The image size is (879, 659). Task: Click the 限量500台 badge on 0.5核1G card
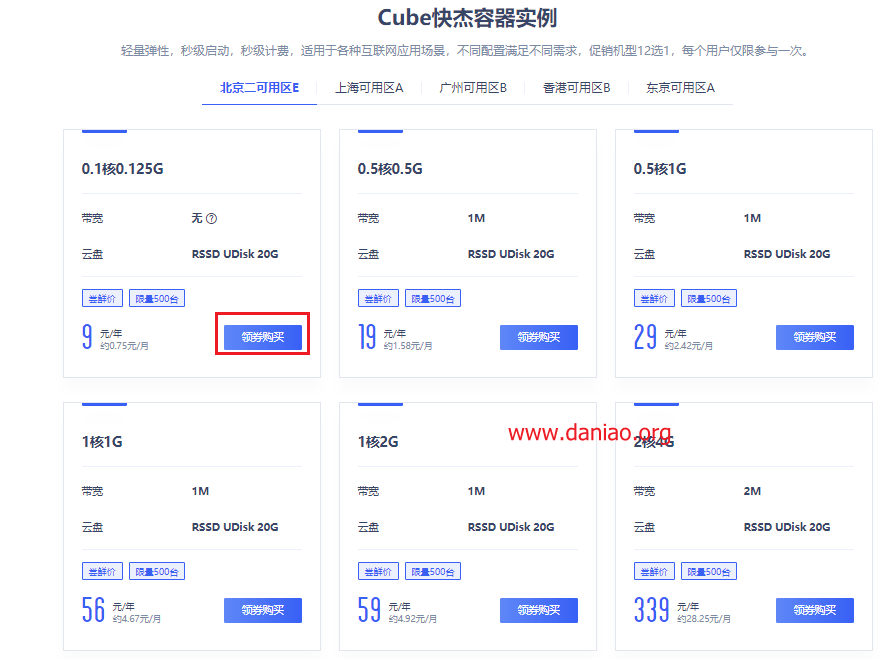(708, 298)
